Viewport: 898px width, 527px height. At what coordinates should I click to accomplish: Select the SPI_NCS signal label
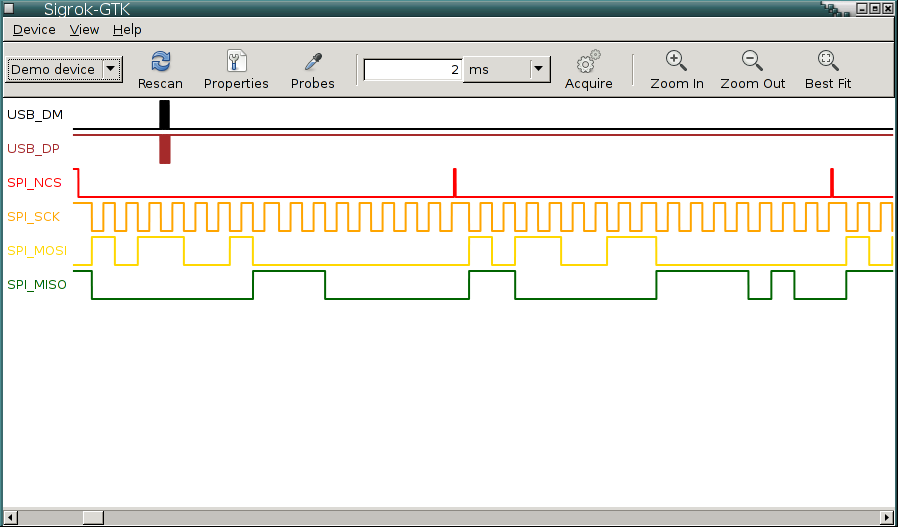[34, 183]
